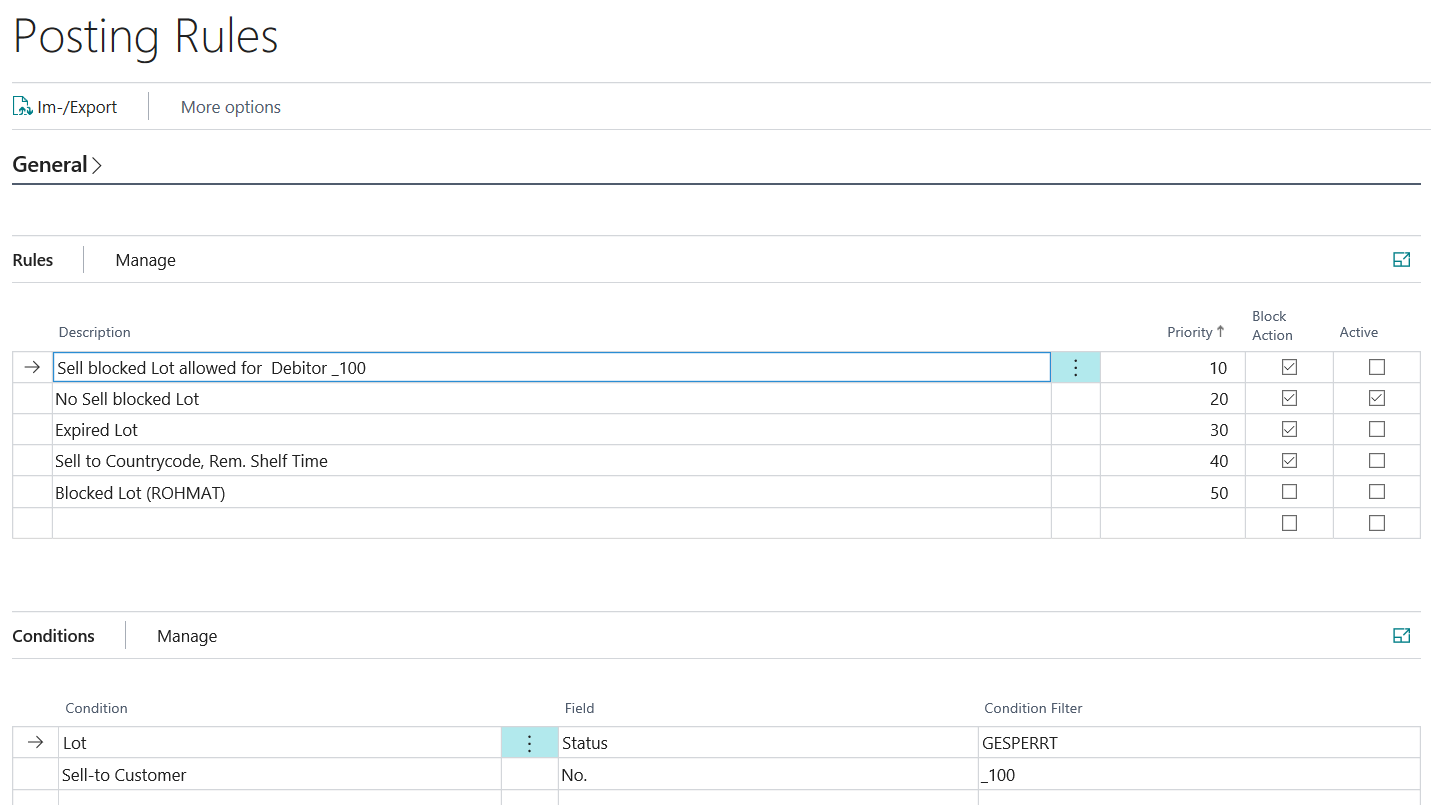1431x805 pixels.
Task: Sort by Priority column ascending arrow
Action: point(1221,332)
